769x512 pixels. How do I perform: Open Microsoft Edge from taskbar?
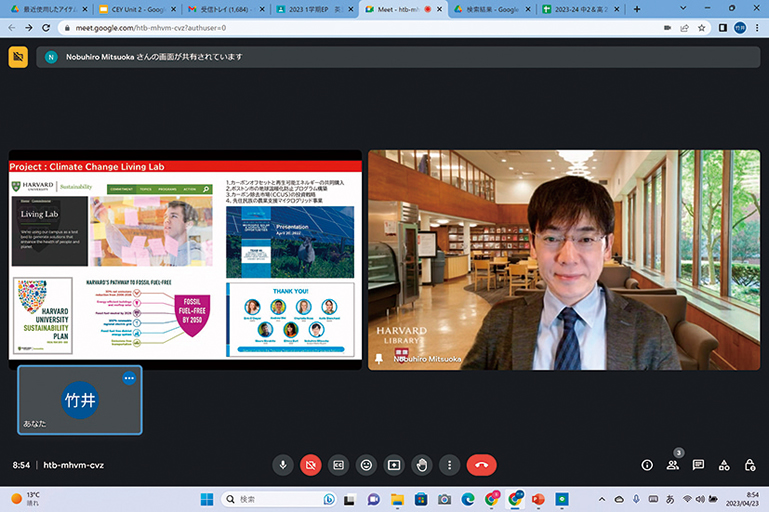point(468,500)
